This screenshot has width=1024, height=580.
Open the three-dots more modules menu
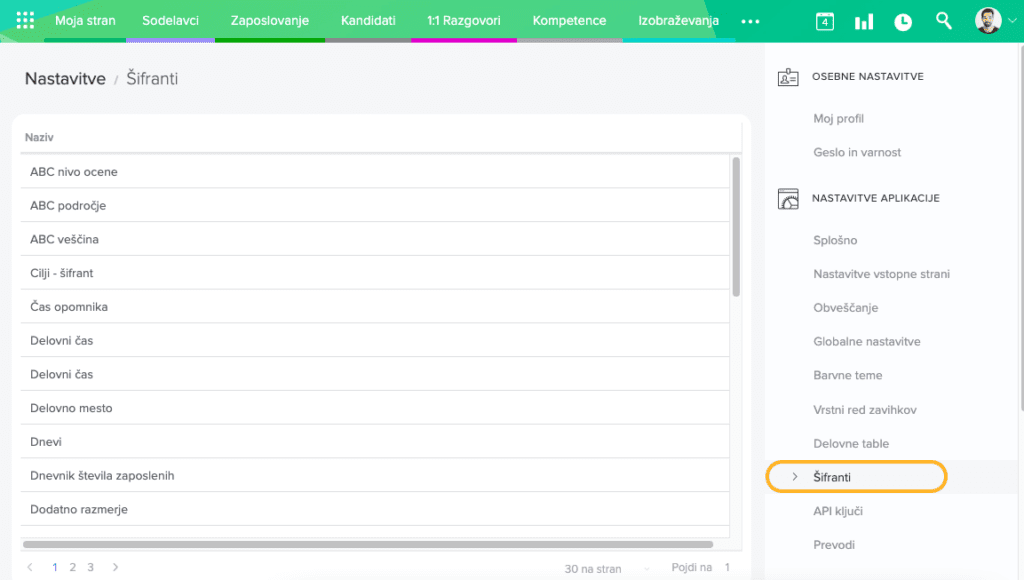click(x=750, y=21)
